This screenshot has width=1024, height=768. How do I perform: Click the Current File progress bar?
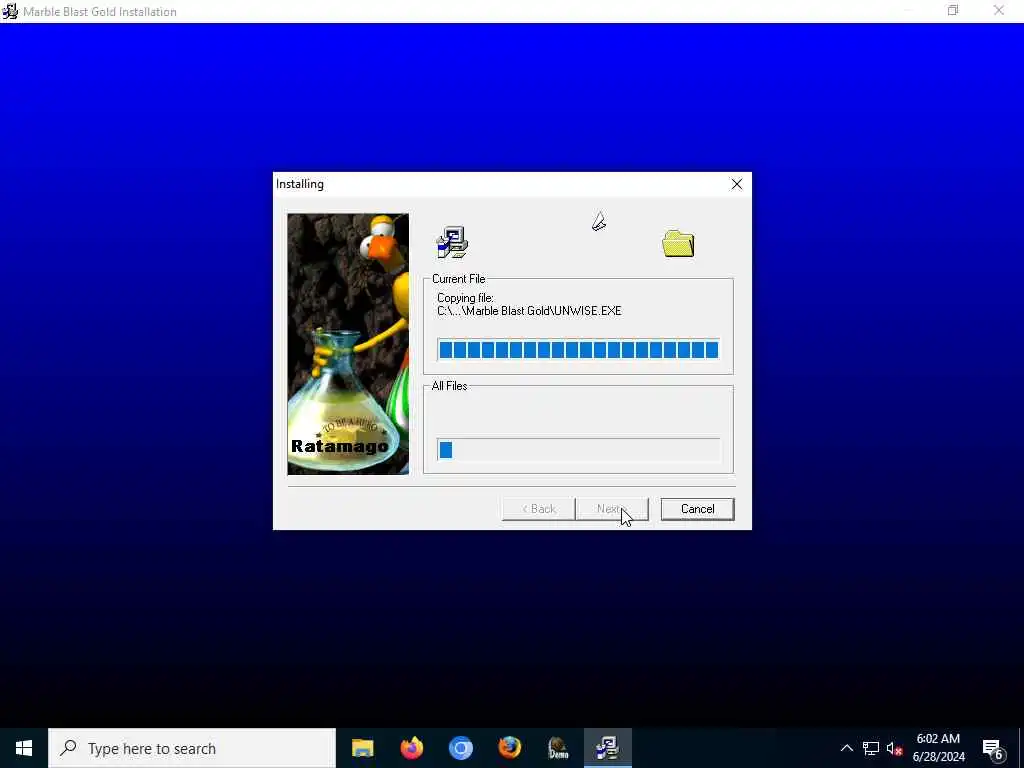pos(579,349)
